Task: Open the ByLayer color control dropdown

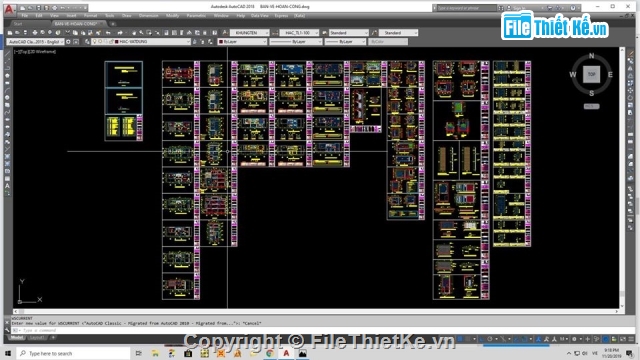Action: [x=242, y=42]
